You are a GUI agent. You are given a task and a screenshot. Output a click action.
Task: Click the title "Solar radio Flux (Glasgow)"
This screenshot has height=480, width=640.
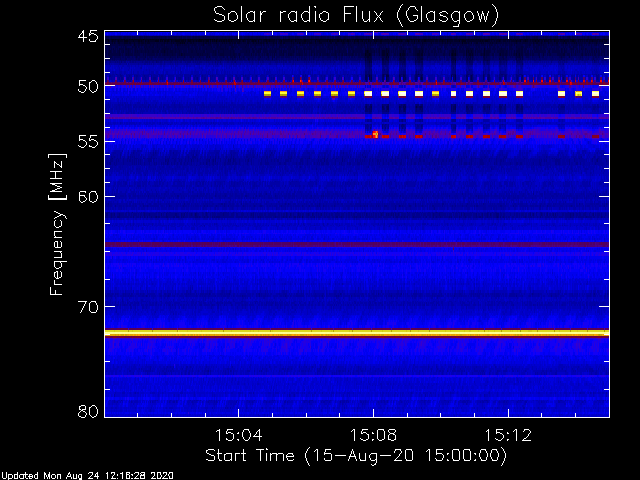356,16
